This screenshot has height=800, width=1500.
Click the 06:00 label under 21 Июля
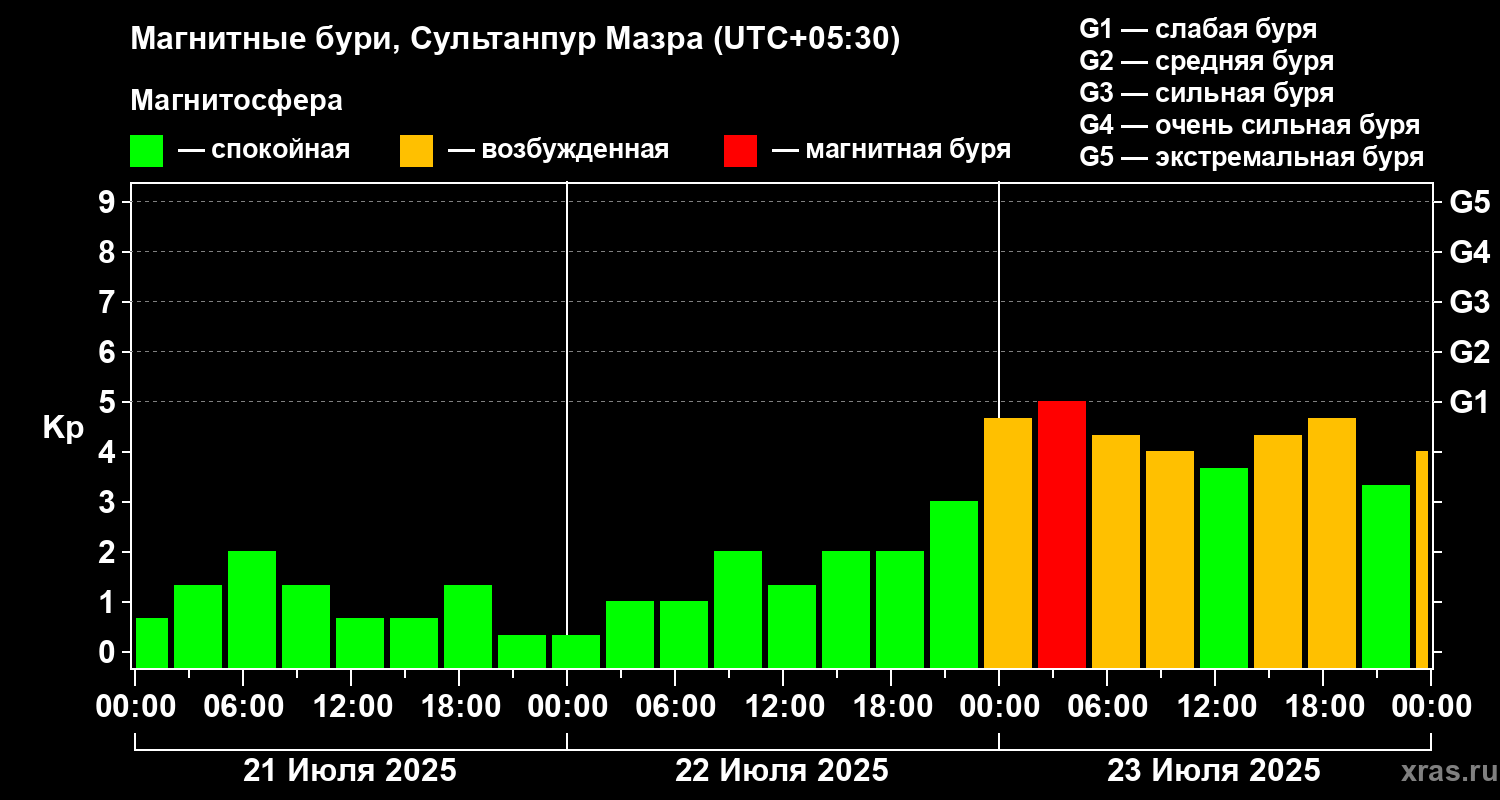(243, 707)
